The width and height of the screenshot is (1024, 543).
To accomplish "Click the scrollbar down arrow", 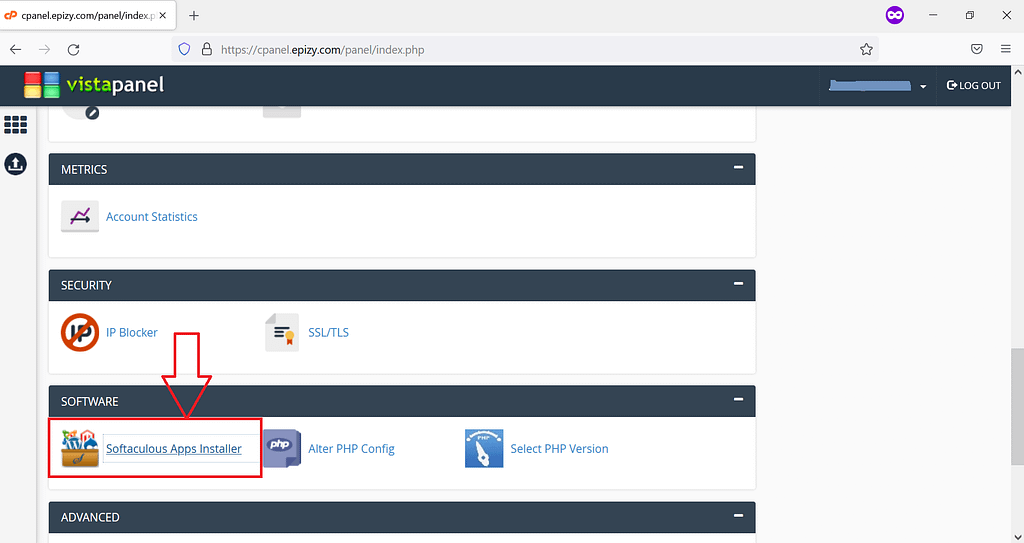I will point(1017,536).
